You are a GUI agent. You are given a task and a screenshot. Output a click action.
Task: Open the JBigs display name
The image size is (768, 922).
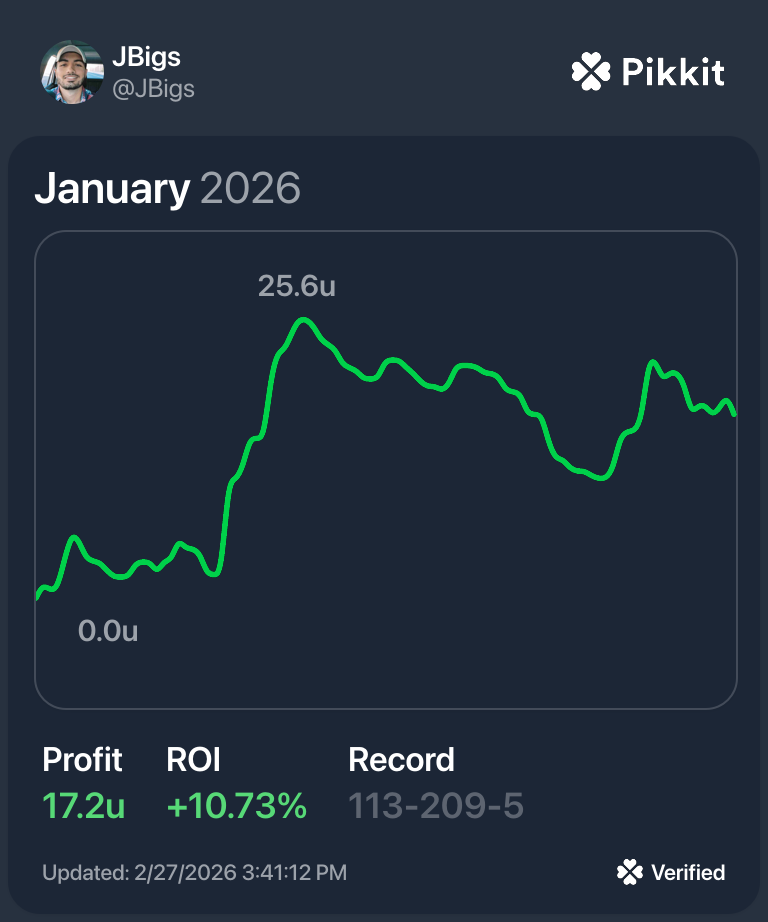pos(146,56)
